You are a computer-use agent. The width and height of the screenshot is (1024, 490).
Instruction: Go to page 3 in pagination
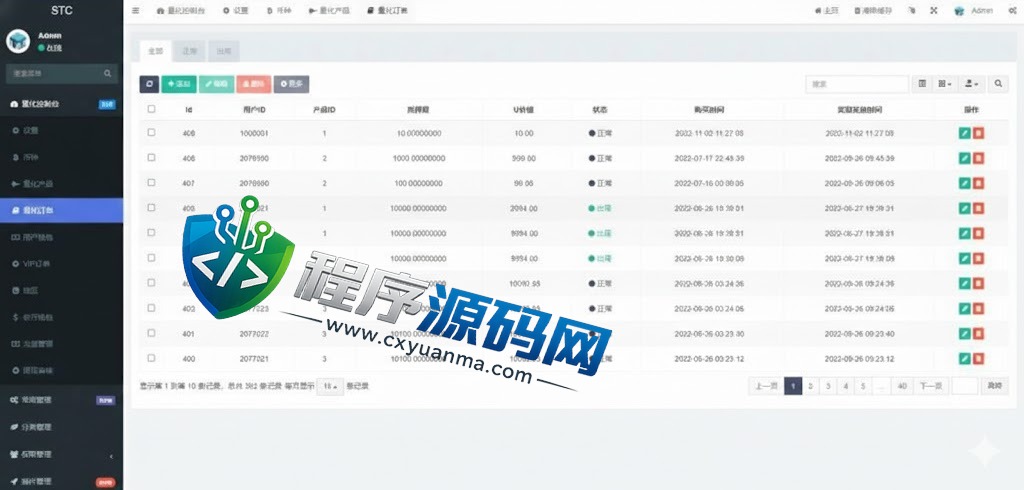[x=827, y=386]
